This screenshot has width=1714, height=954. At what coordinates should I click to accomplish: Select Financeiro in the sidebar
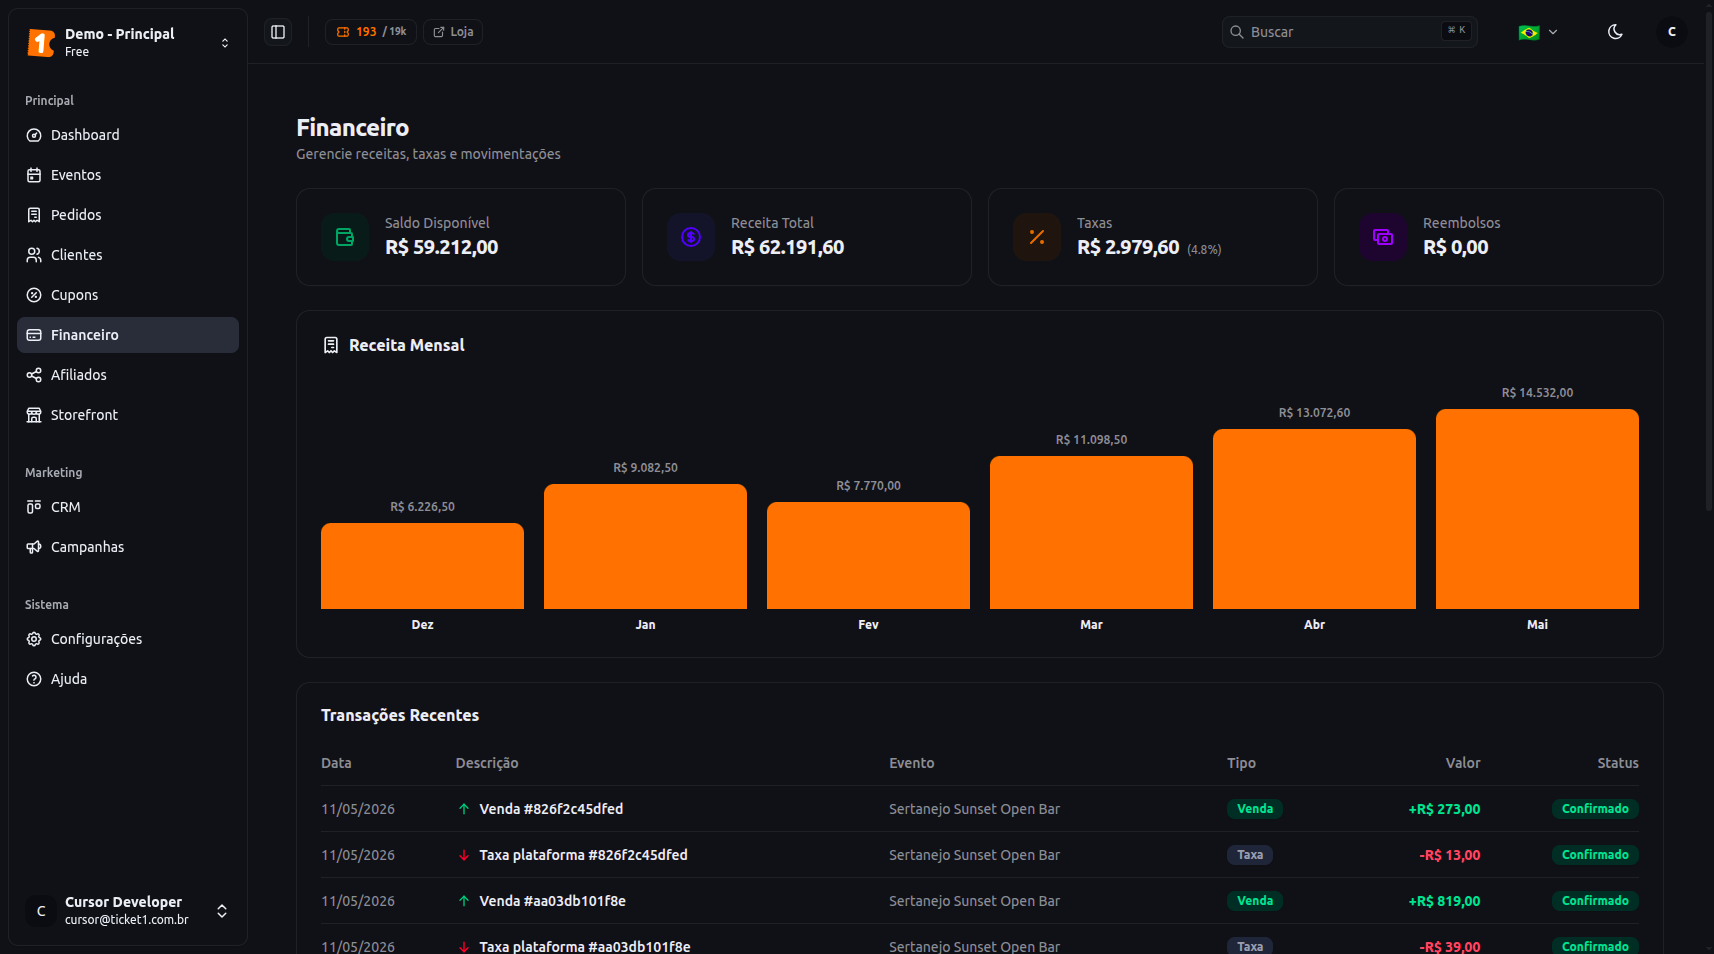coord(128,335)
